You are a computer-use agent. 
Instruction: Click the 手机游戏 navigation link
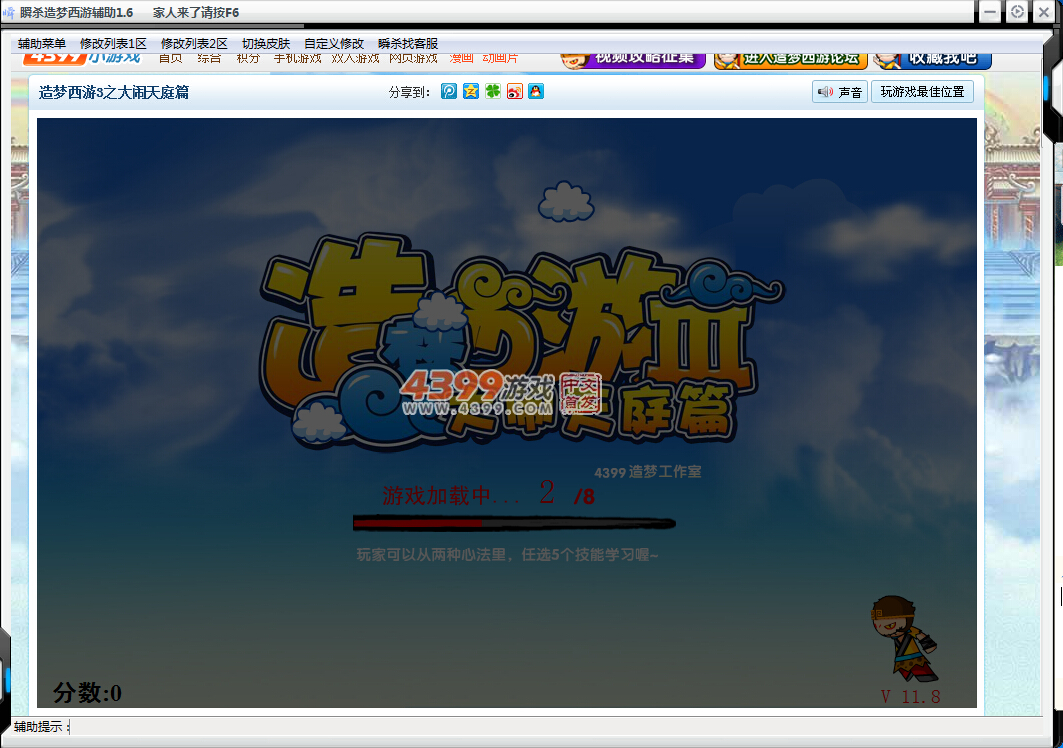(x=298, y=59)
